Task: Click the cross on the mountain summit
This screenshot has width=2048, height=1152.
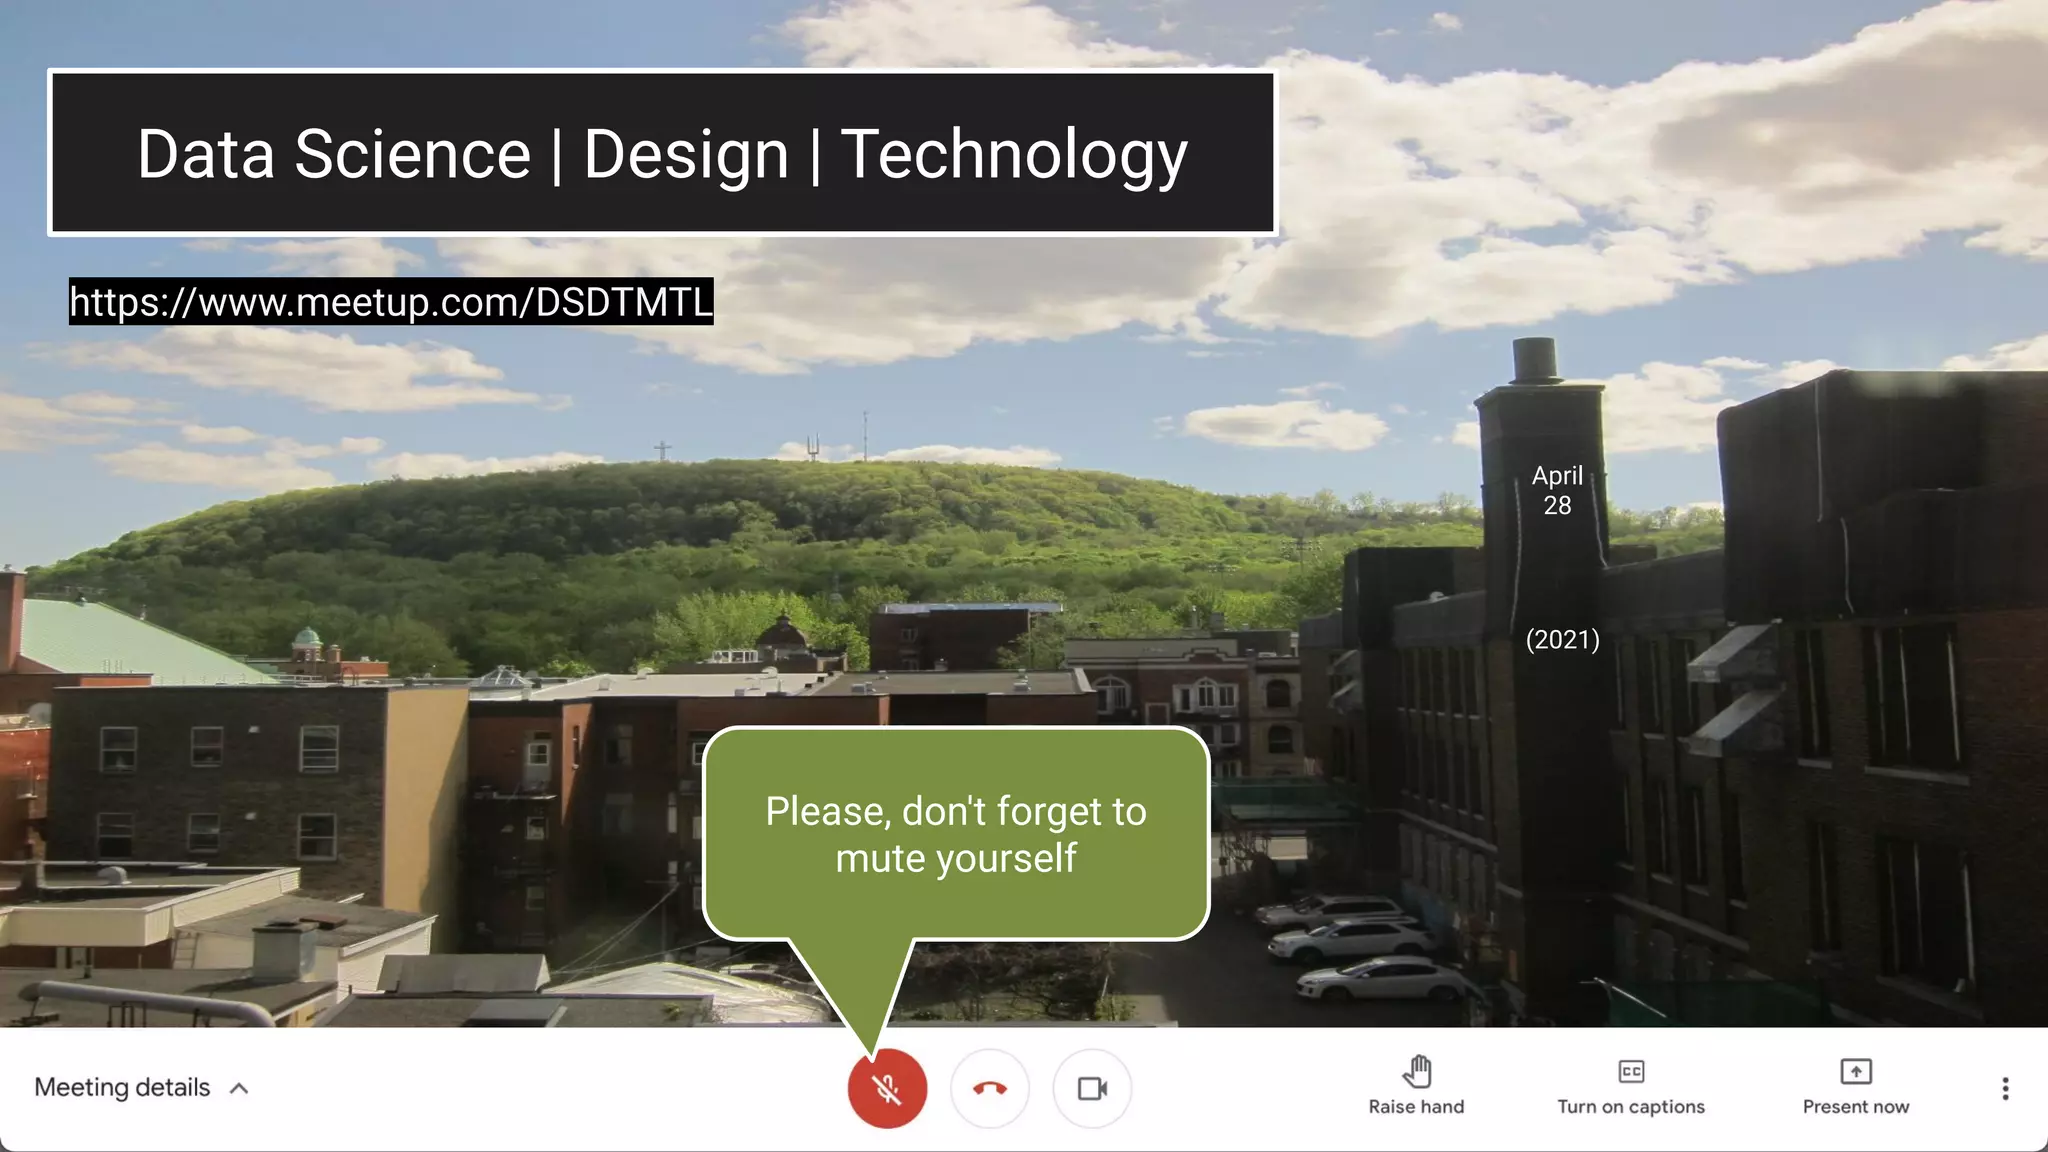Action: (x=662, y=451)
